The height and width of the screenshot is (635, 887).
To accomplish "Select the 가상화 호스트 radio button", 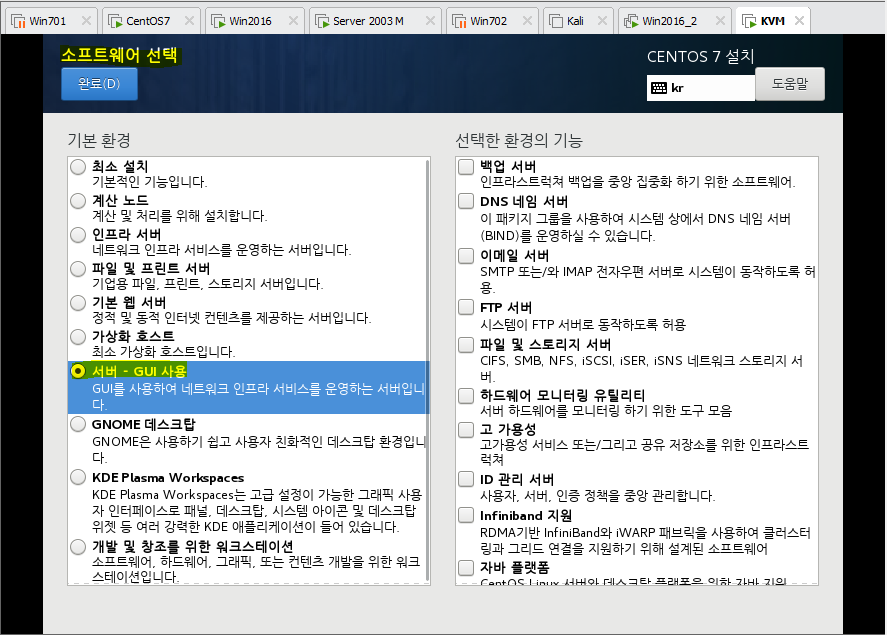I will click(78, 336).
